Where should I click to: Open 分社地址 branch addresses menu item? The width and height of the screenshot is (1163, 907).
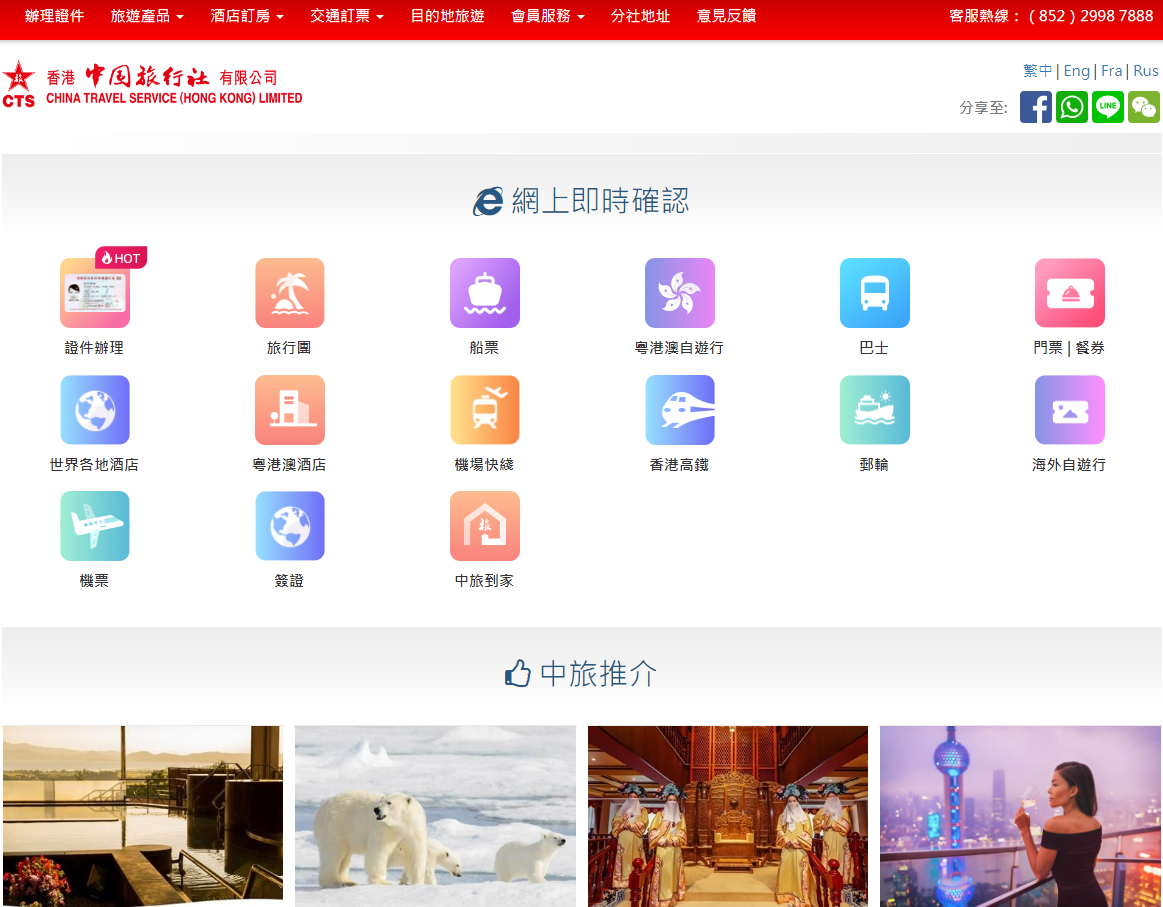pos(641,16)
